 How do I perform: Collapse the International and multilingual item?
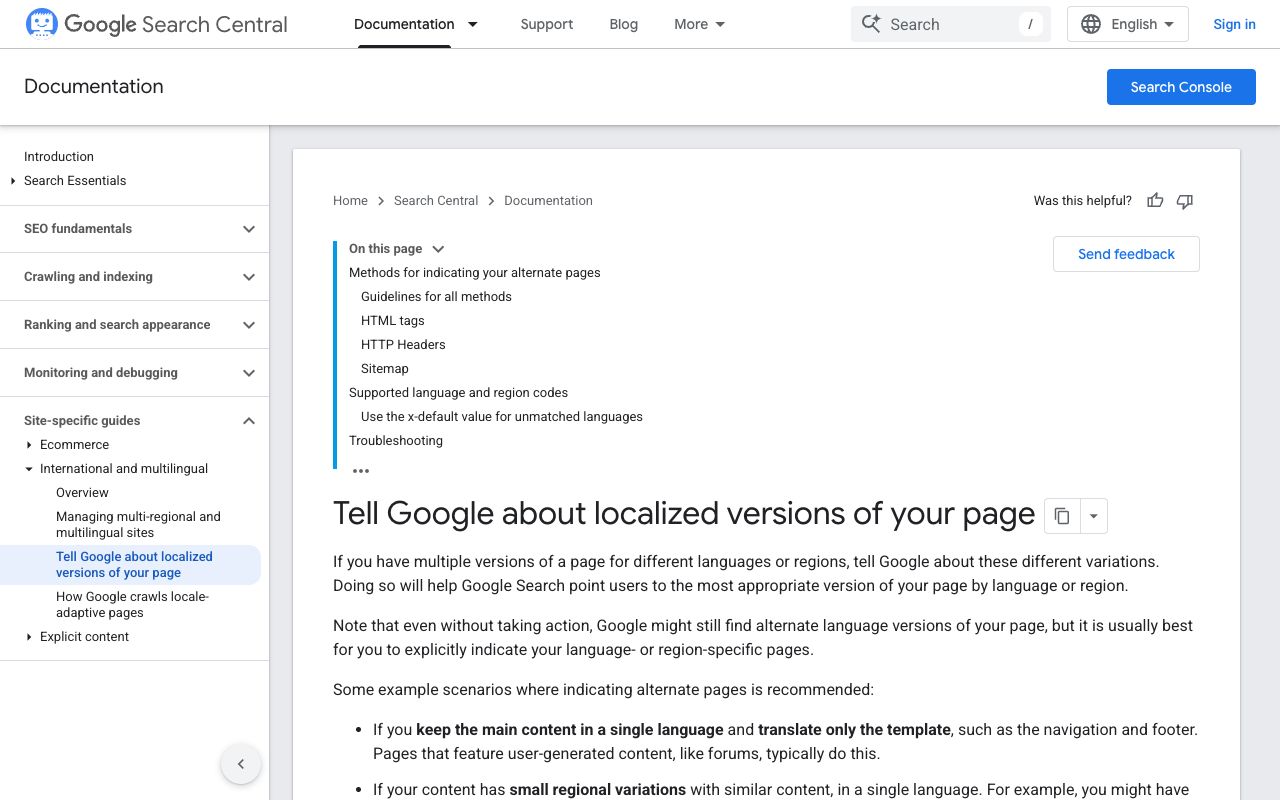29,469
